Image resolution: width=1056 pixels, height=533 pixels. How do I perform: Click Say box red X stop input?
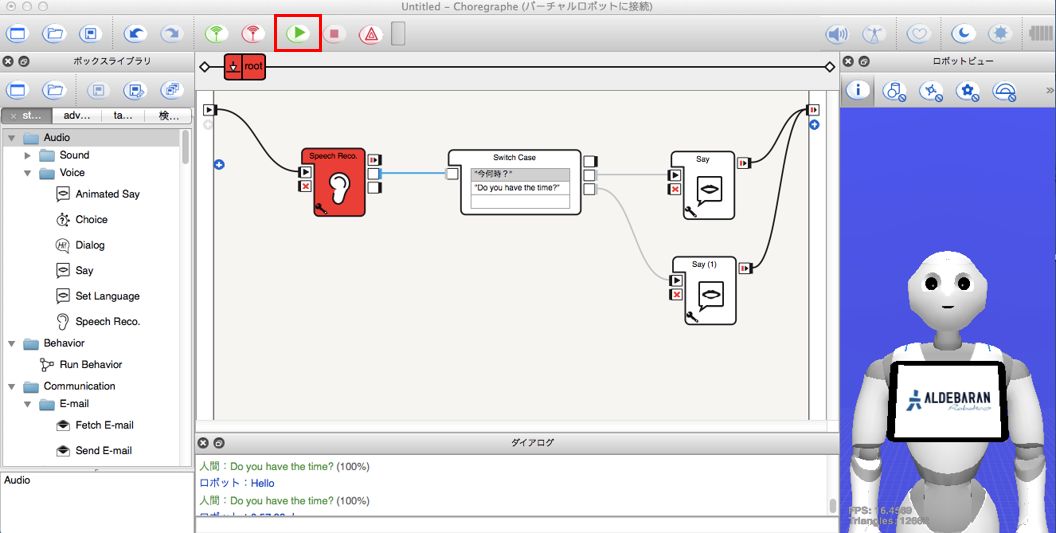(675, 189)
